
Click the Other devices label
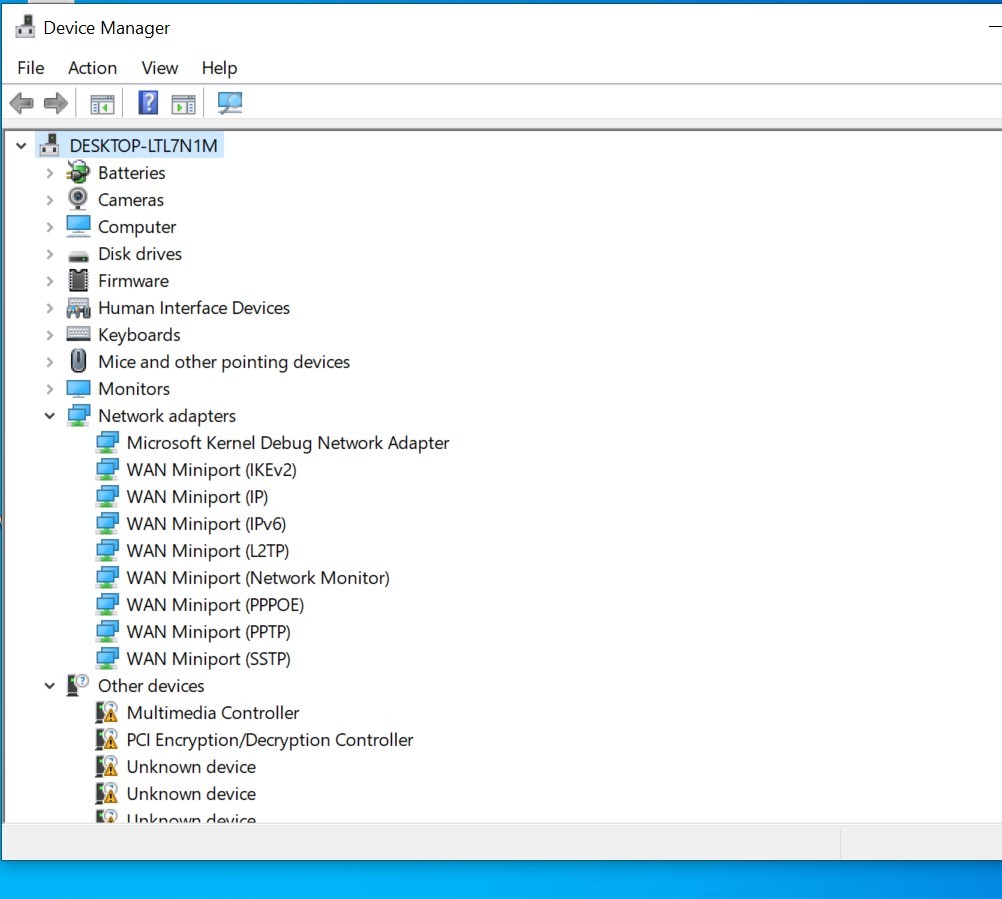pyautogui.click(x=151, y=686)
